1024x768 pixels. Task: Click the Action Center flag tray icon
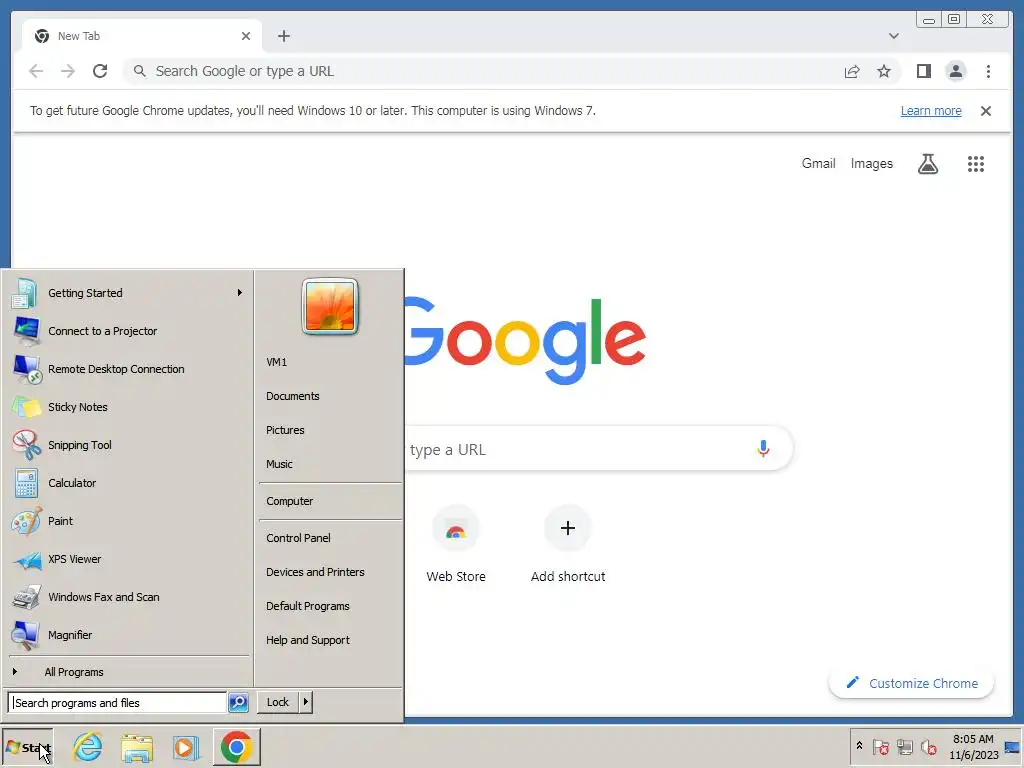[880, 746]
